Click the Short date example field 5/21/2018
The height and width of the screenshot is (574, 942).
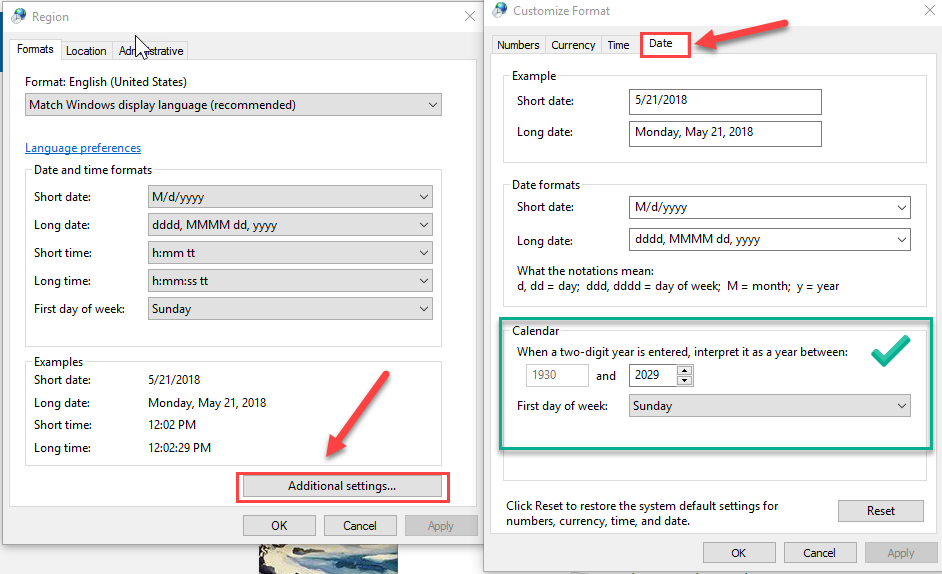(x=725, y=102)
